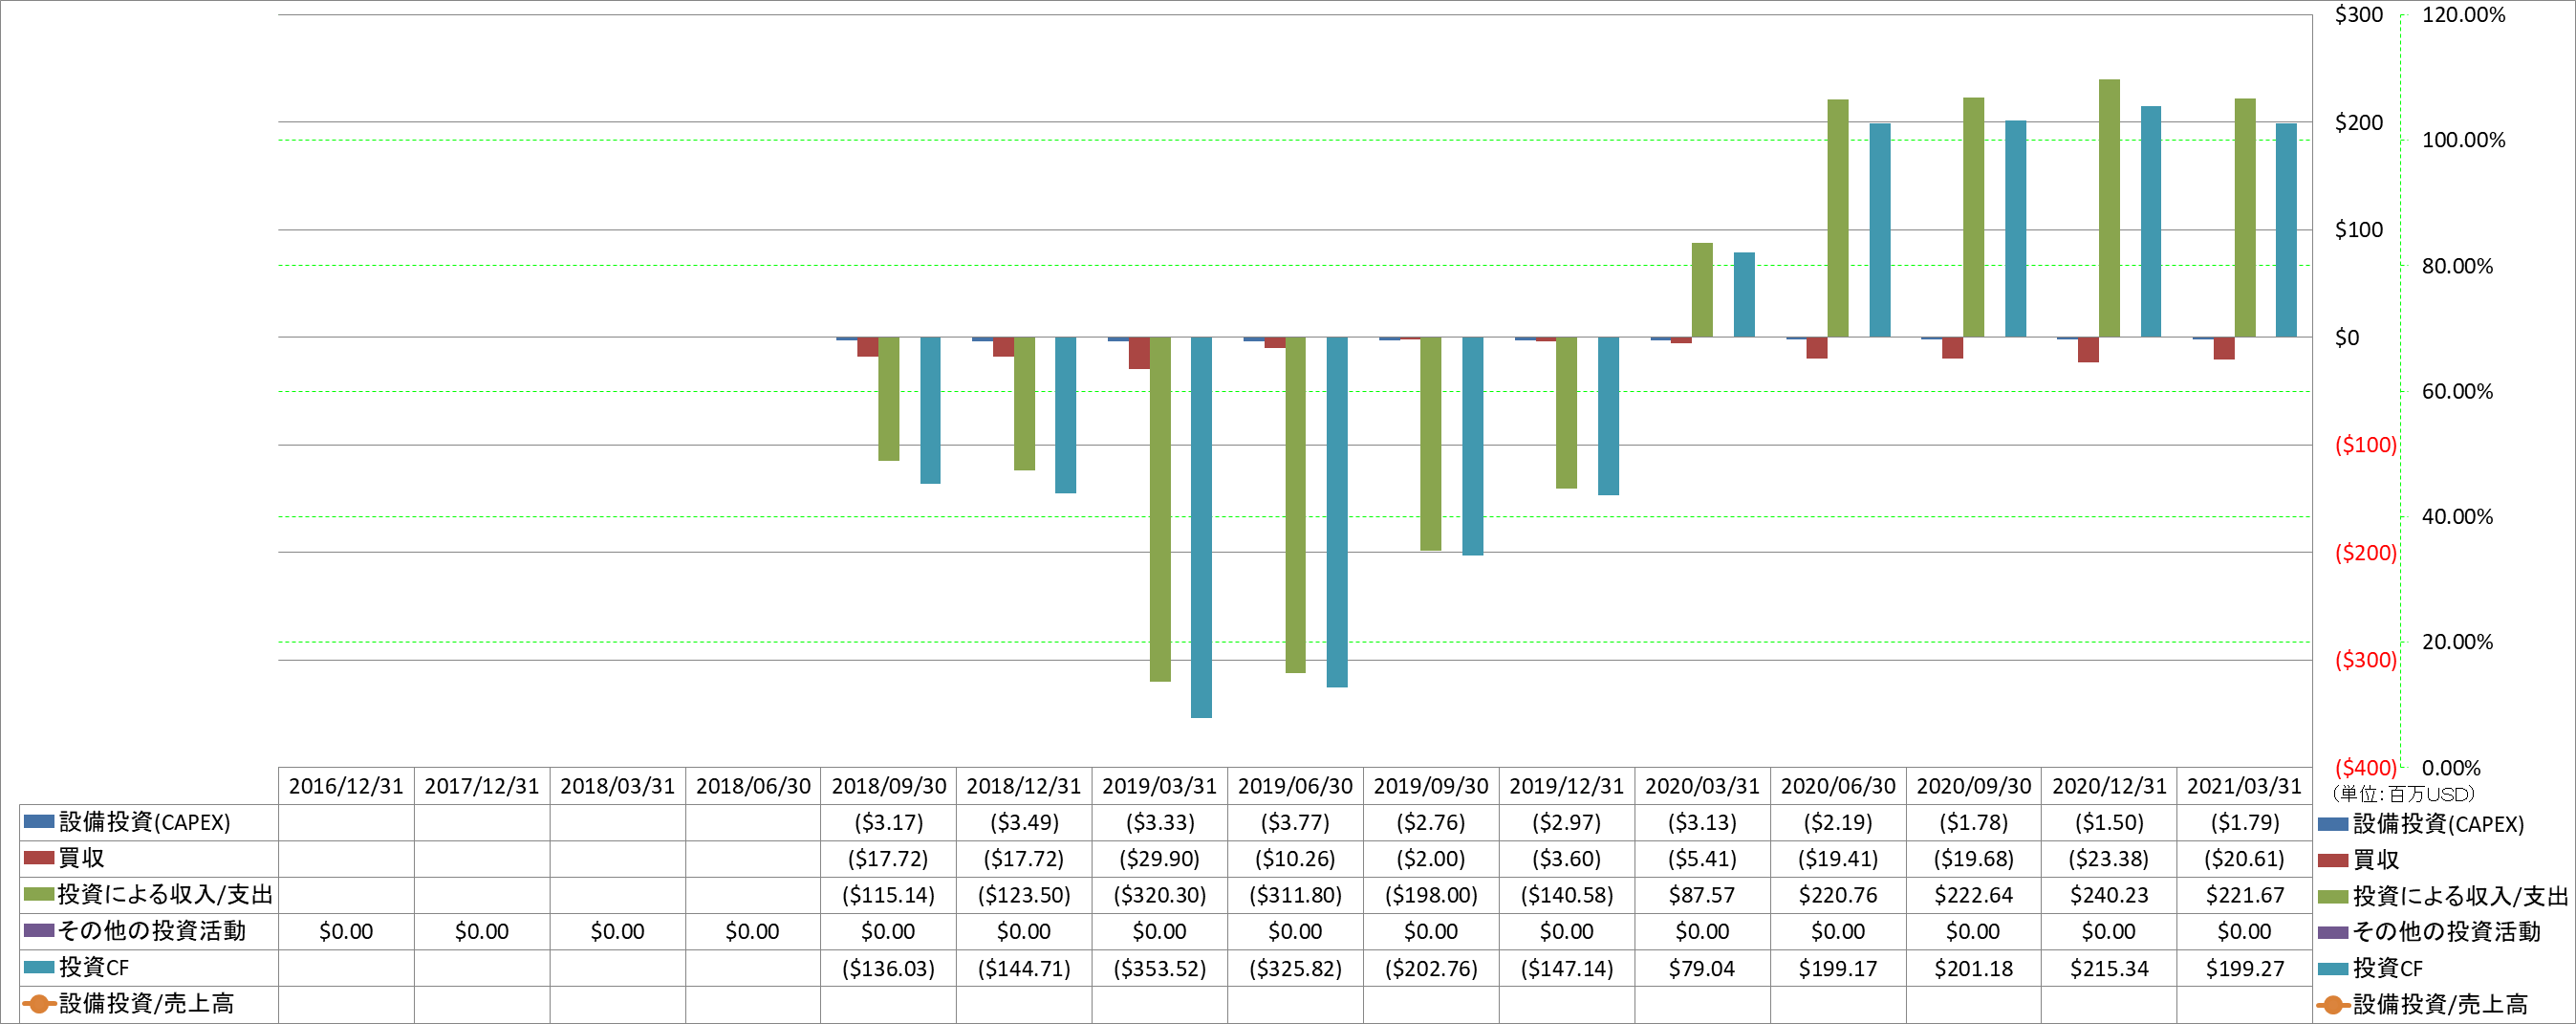Click the green 投資による収入/支出 swatch in the left table
This screenshot has height=1024, width=2576.
pos(38,894)
